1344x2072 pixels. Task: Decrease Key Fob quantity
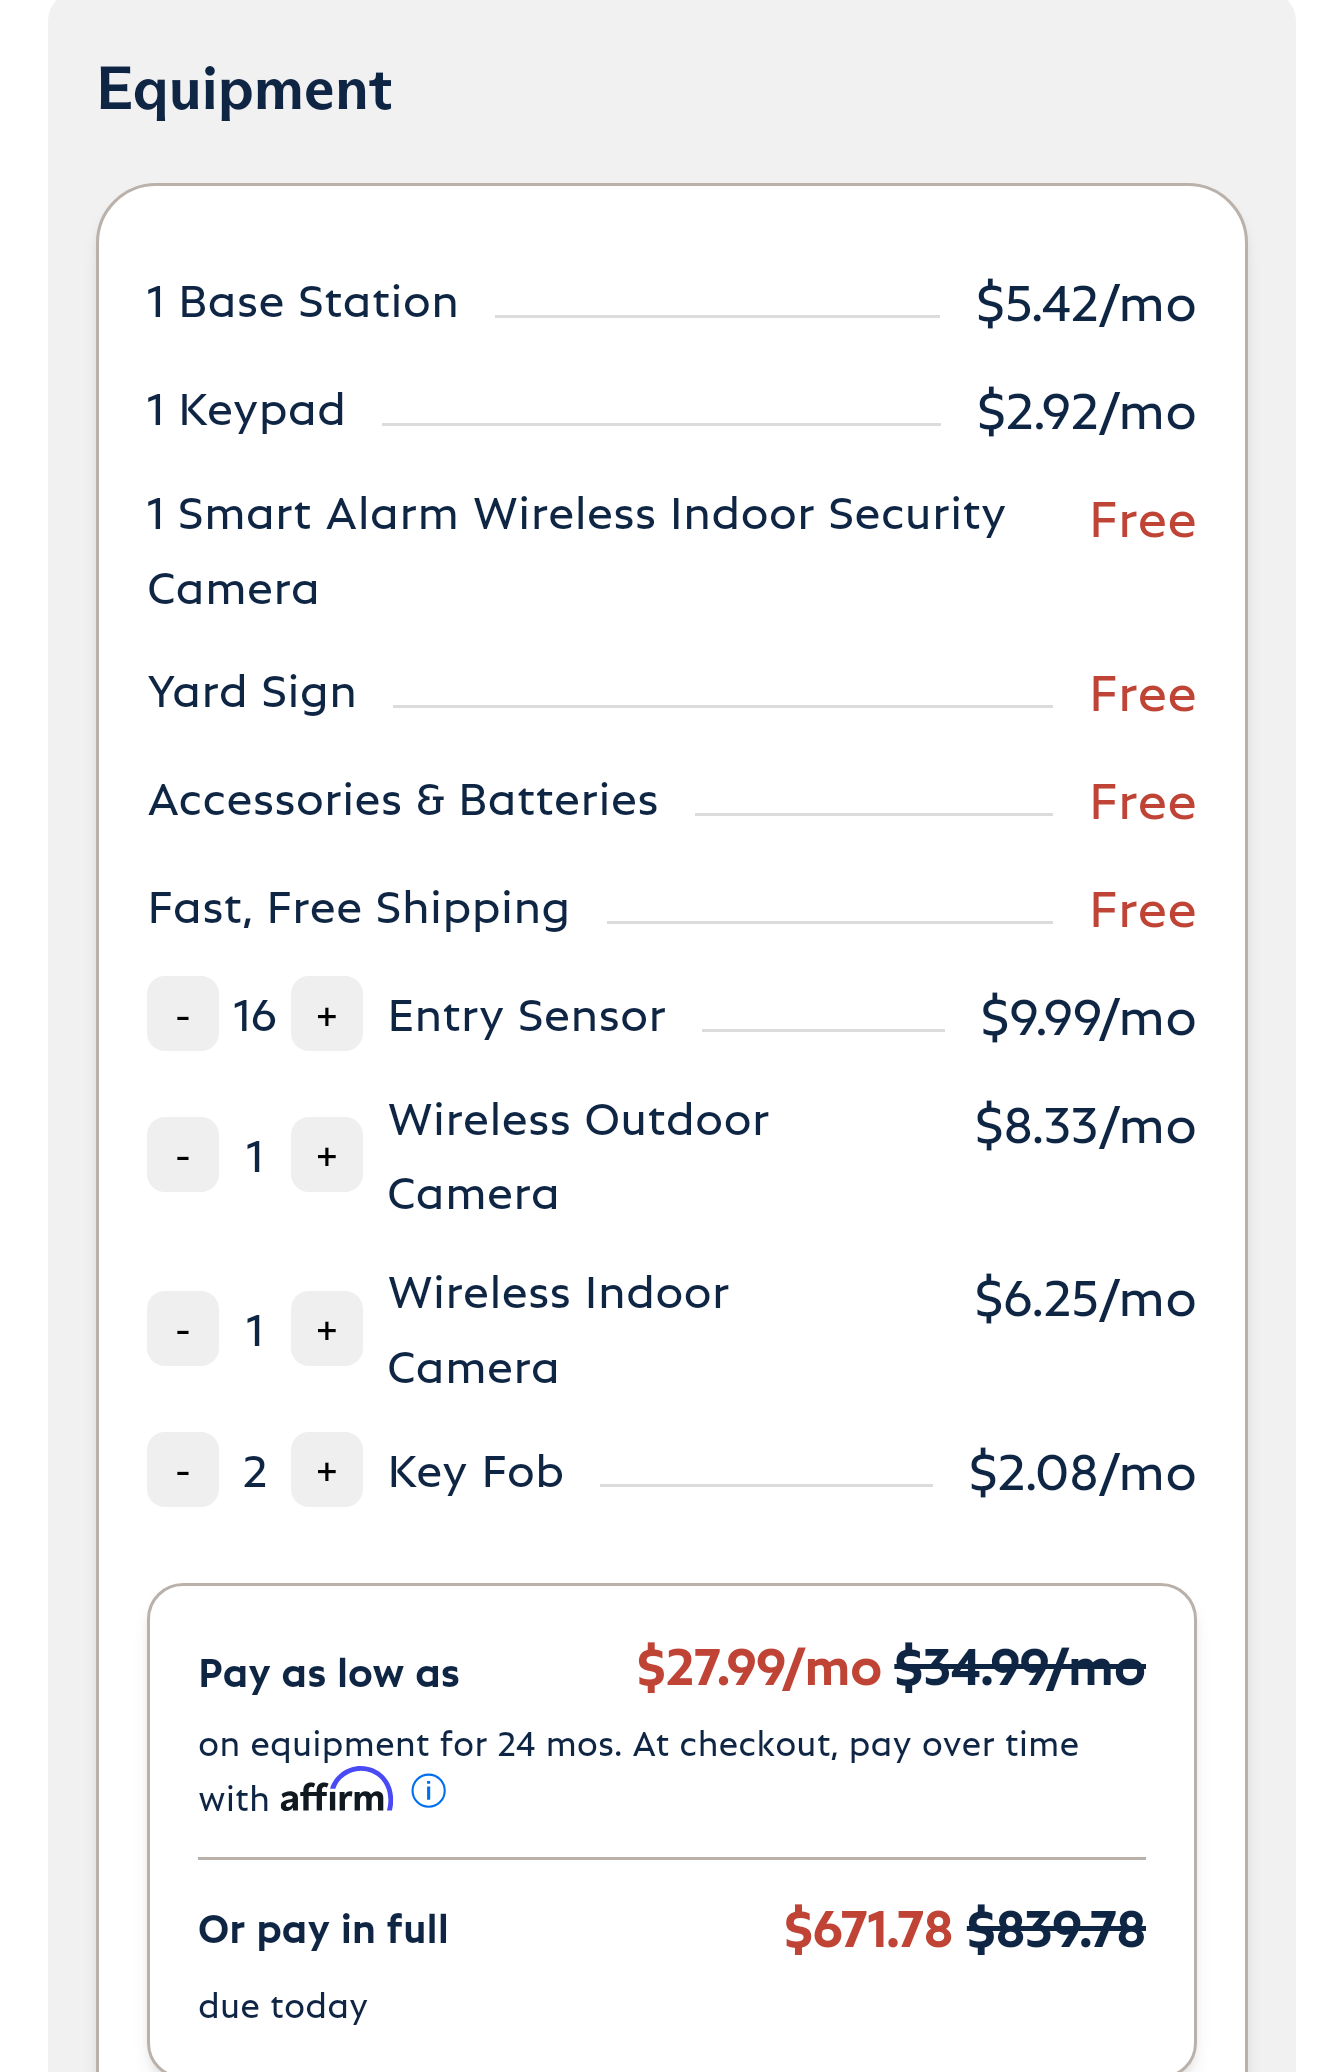point(183,1470)
